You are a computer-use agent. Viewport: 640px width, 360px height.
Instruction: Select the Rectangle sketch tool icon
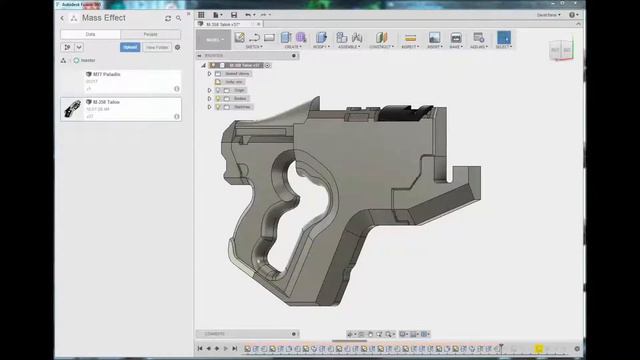(269, 38)
